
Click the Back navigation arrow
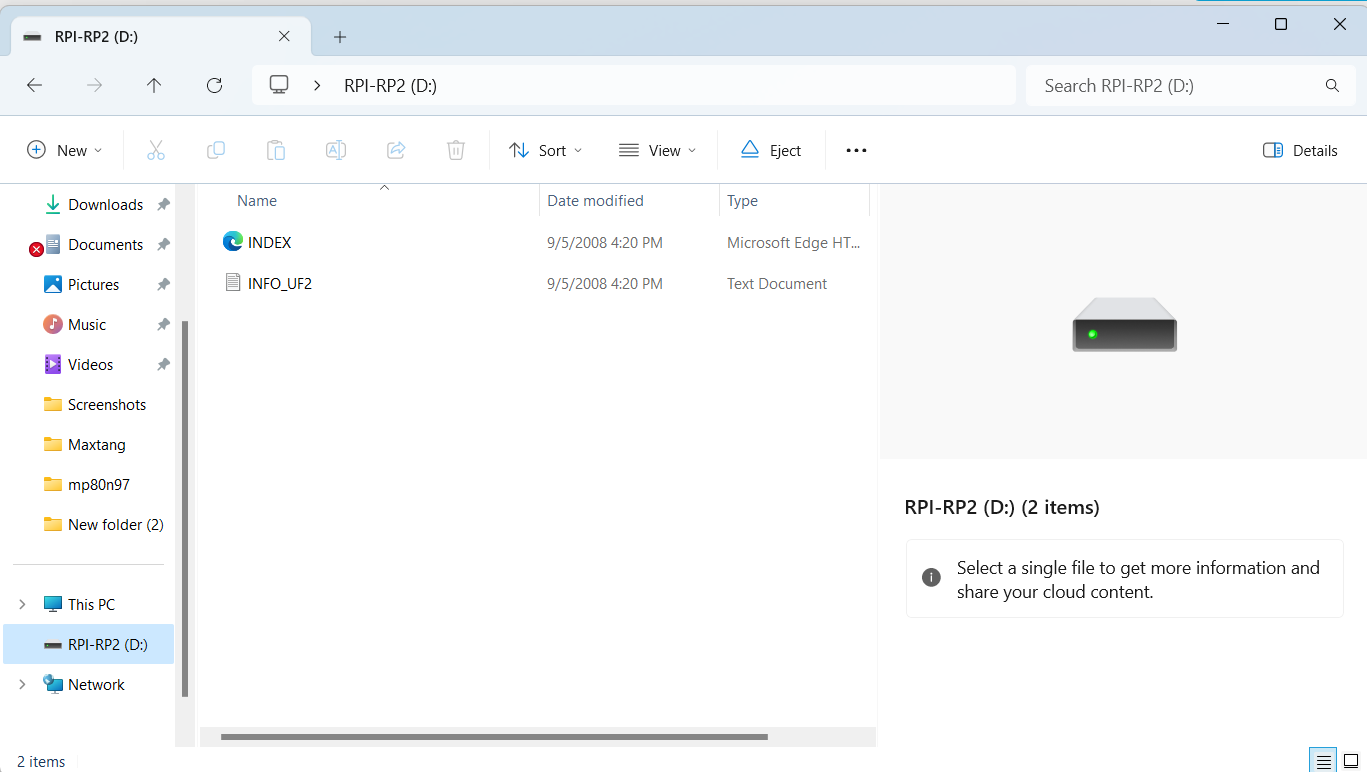pyautogui.click(x=34, y=86)
